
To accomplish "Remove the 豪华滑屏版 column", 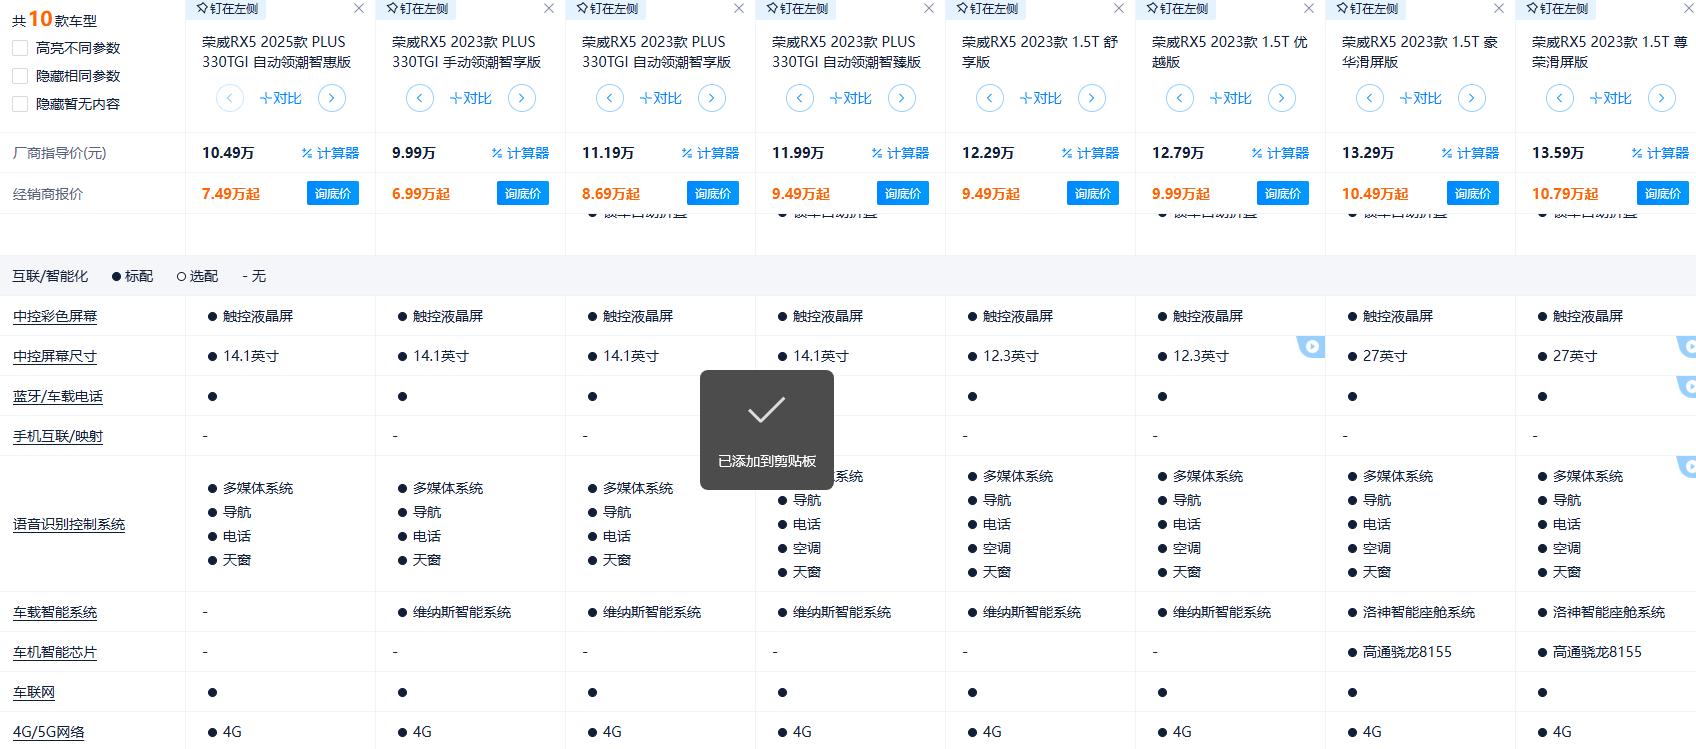I will 1499,8.
